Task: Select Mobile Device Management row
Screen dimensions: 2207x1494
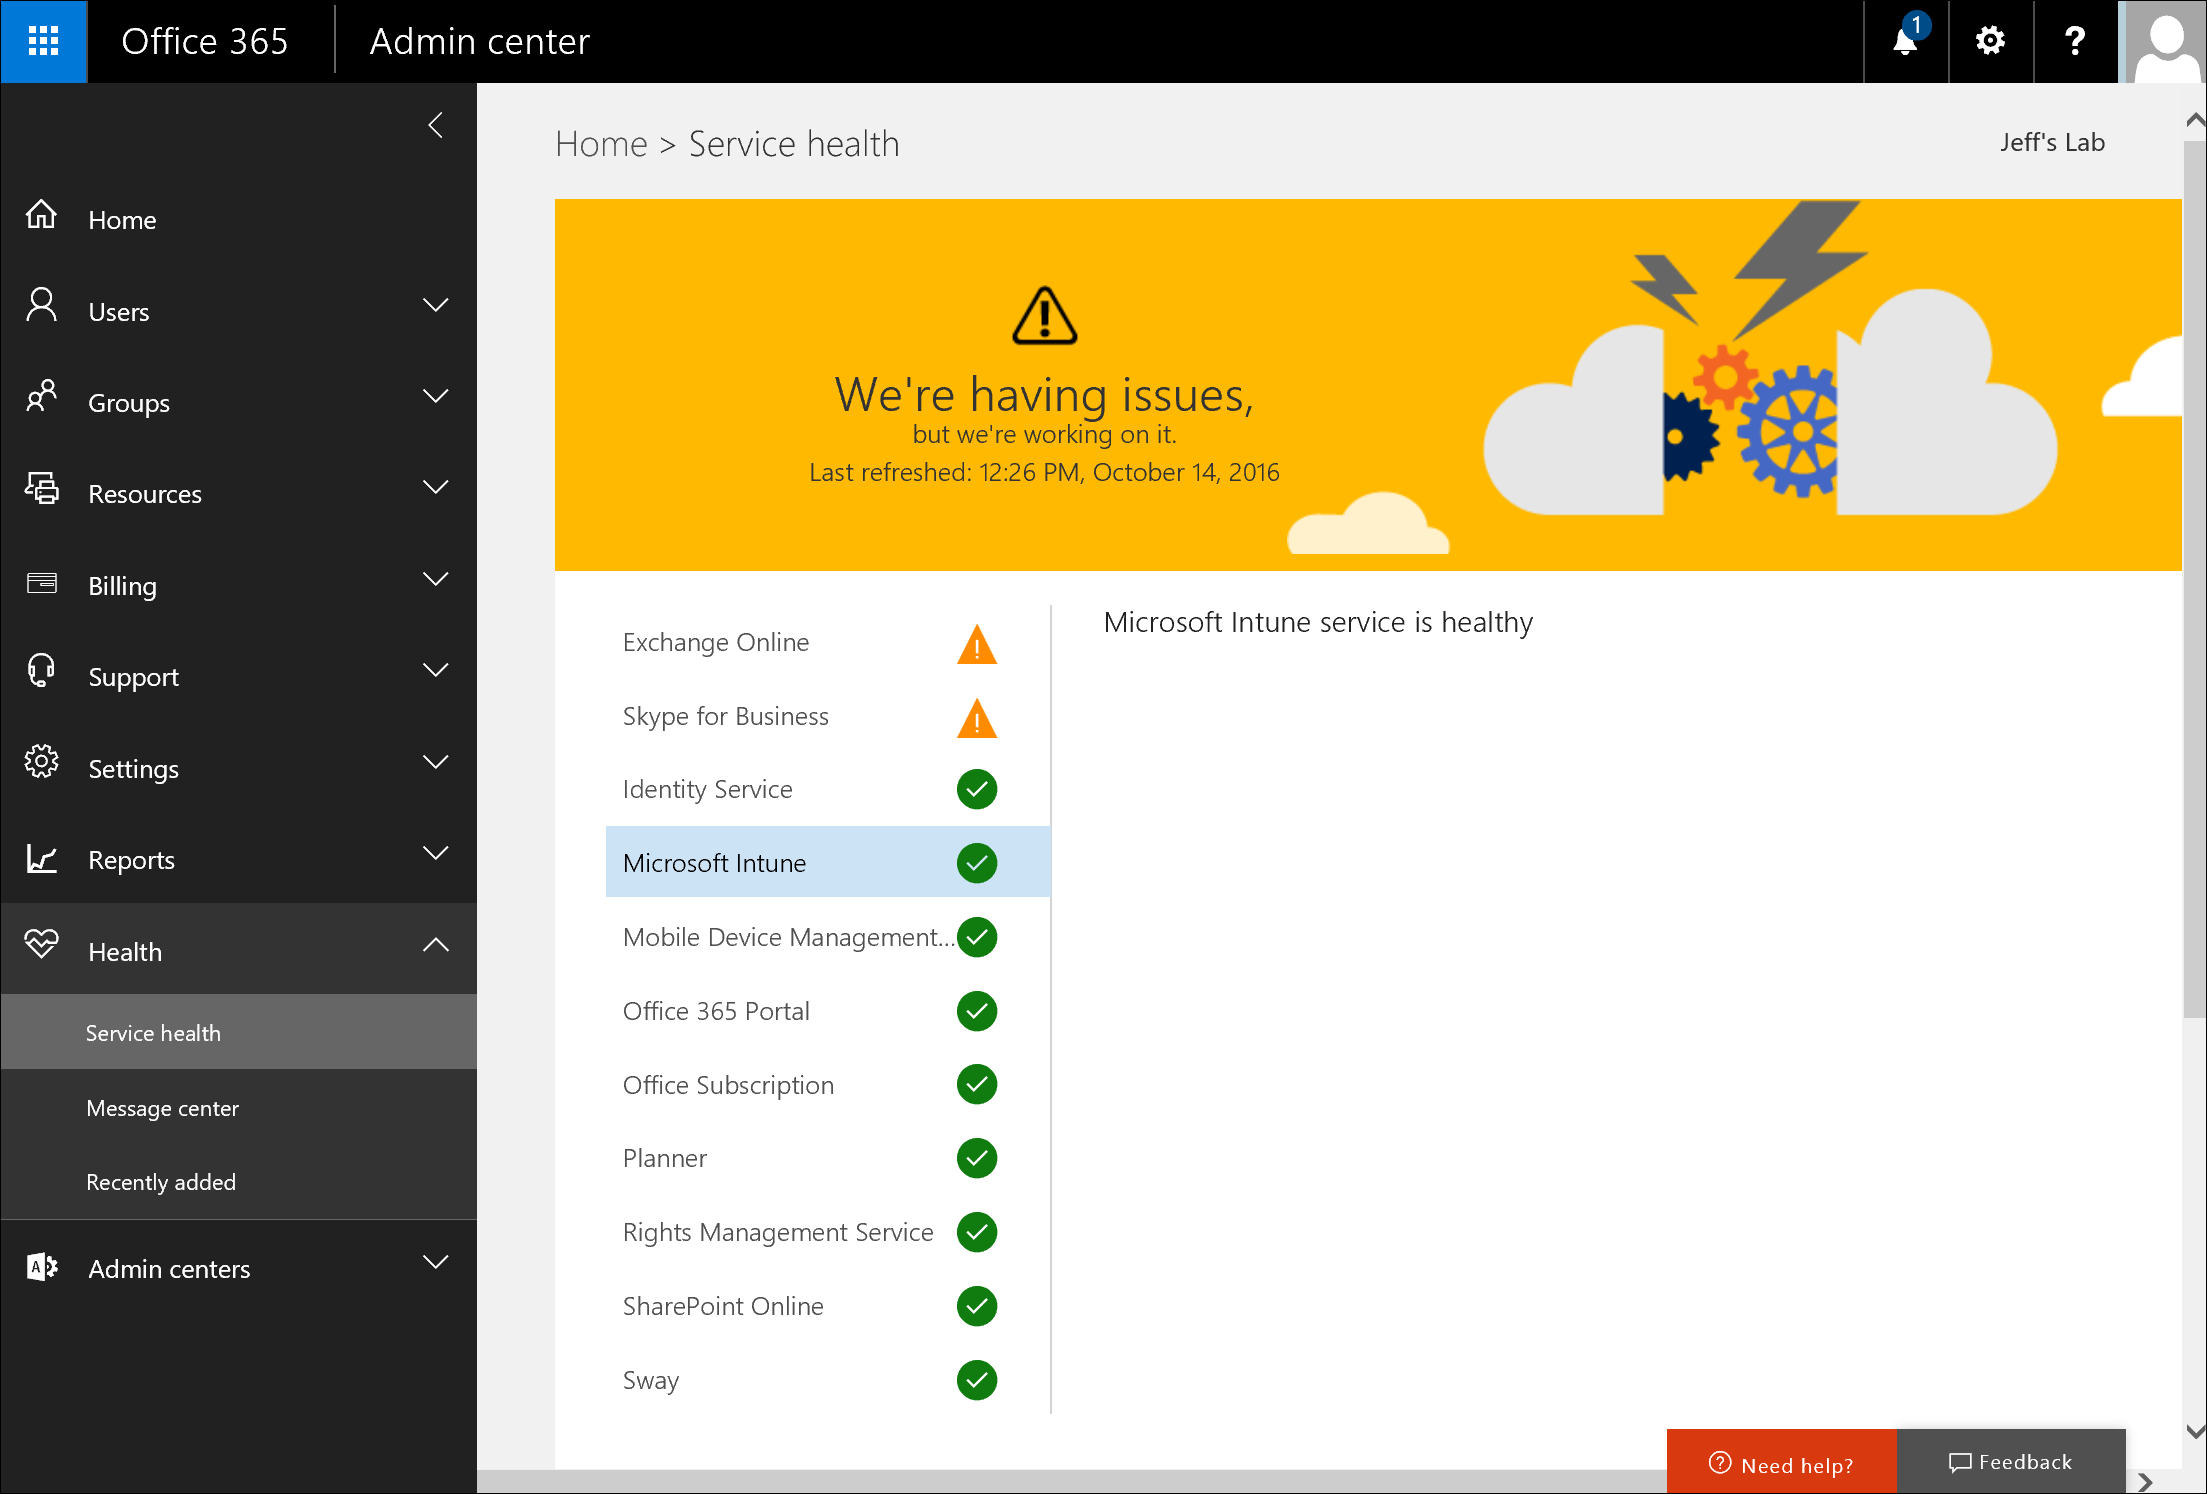Action: 828,937
